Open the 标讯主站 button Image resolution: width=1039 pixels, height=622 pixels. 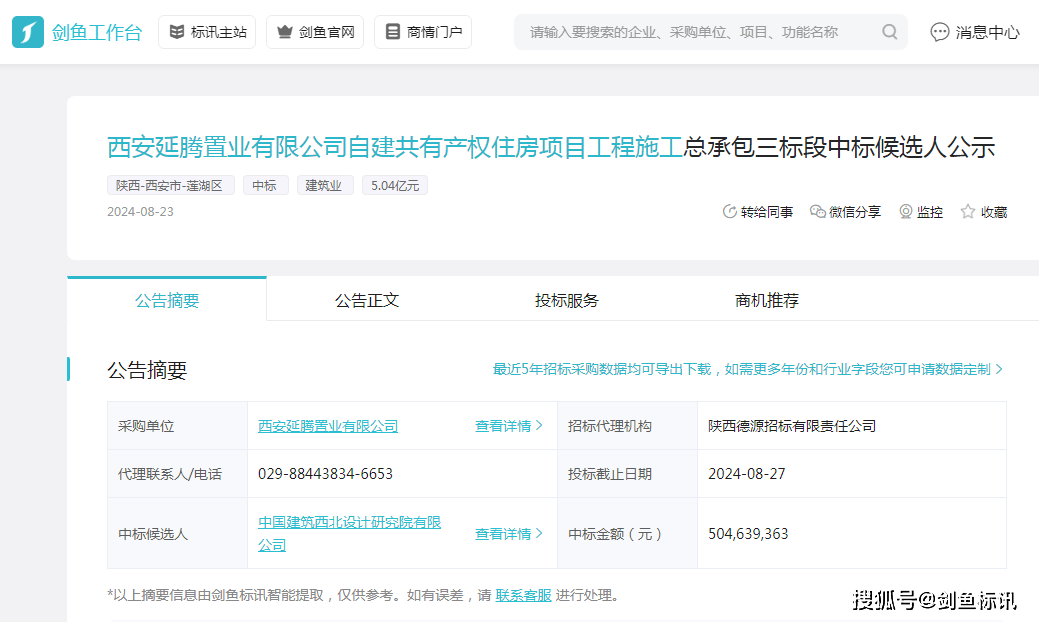pos(207,32)
